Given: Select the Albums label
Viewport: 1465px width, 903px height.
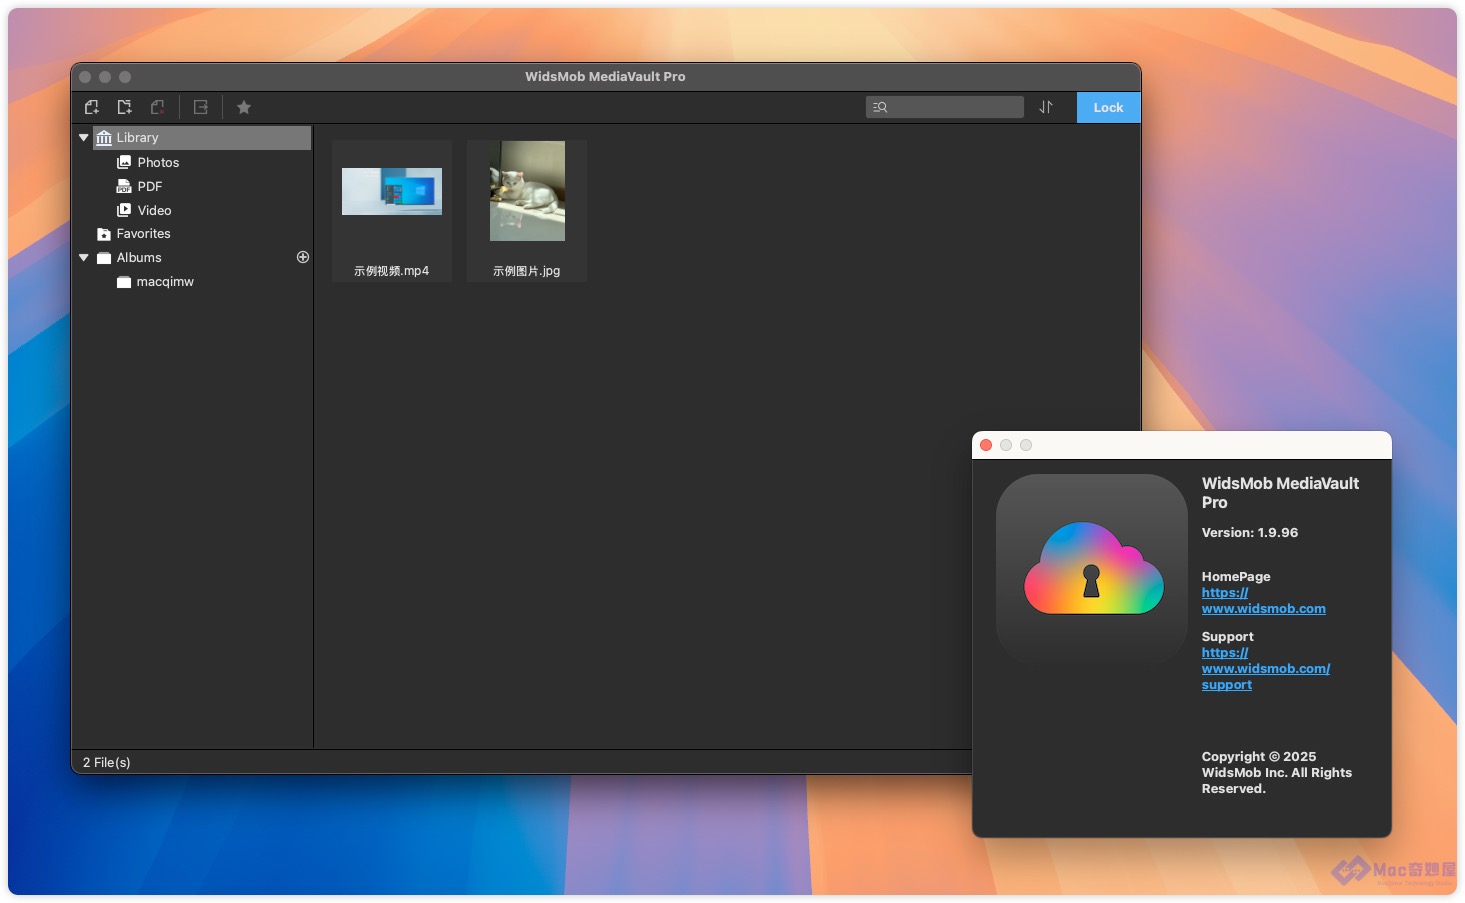Looking at the screenshot, I should point(139,258).
